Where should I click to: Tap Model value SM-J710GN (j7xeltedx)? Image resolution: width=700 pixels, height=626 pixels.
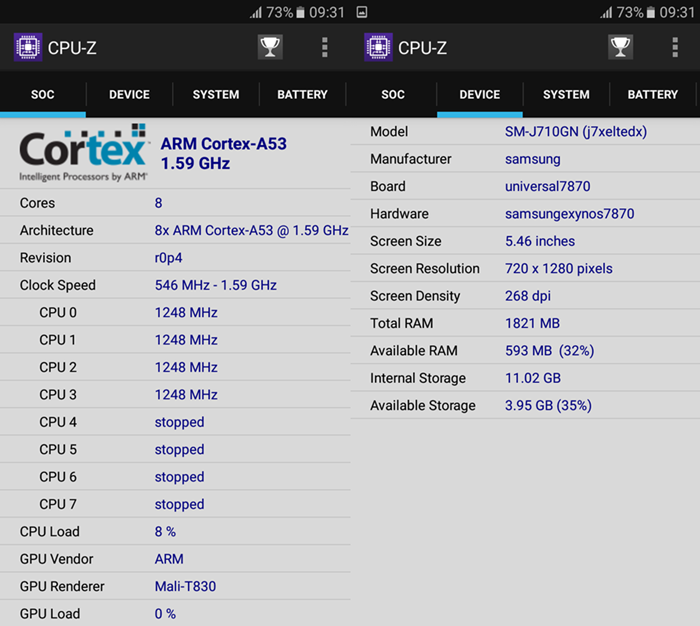576,132
